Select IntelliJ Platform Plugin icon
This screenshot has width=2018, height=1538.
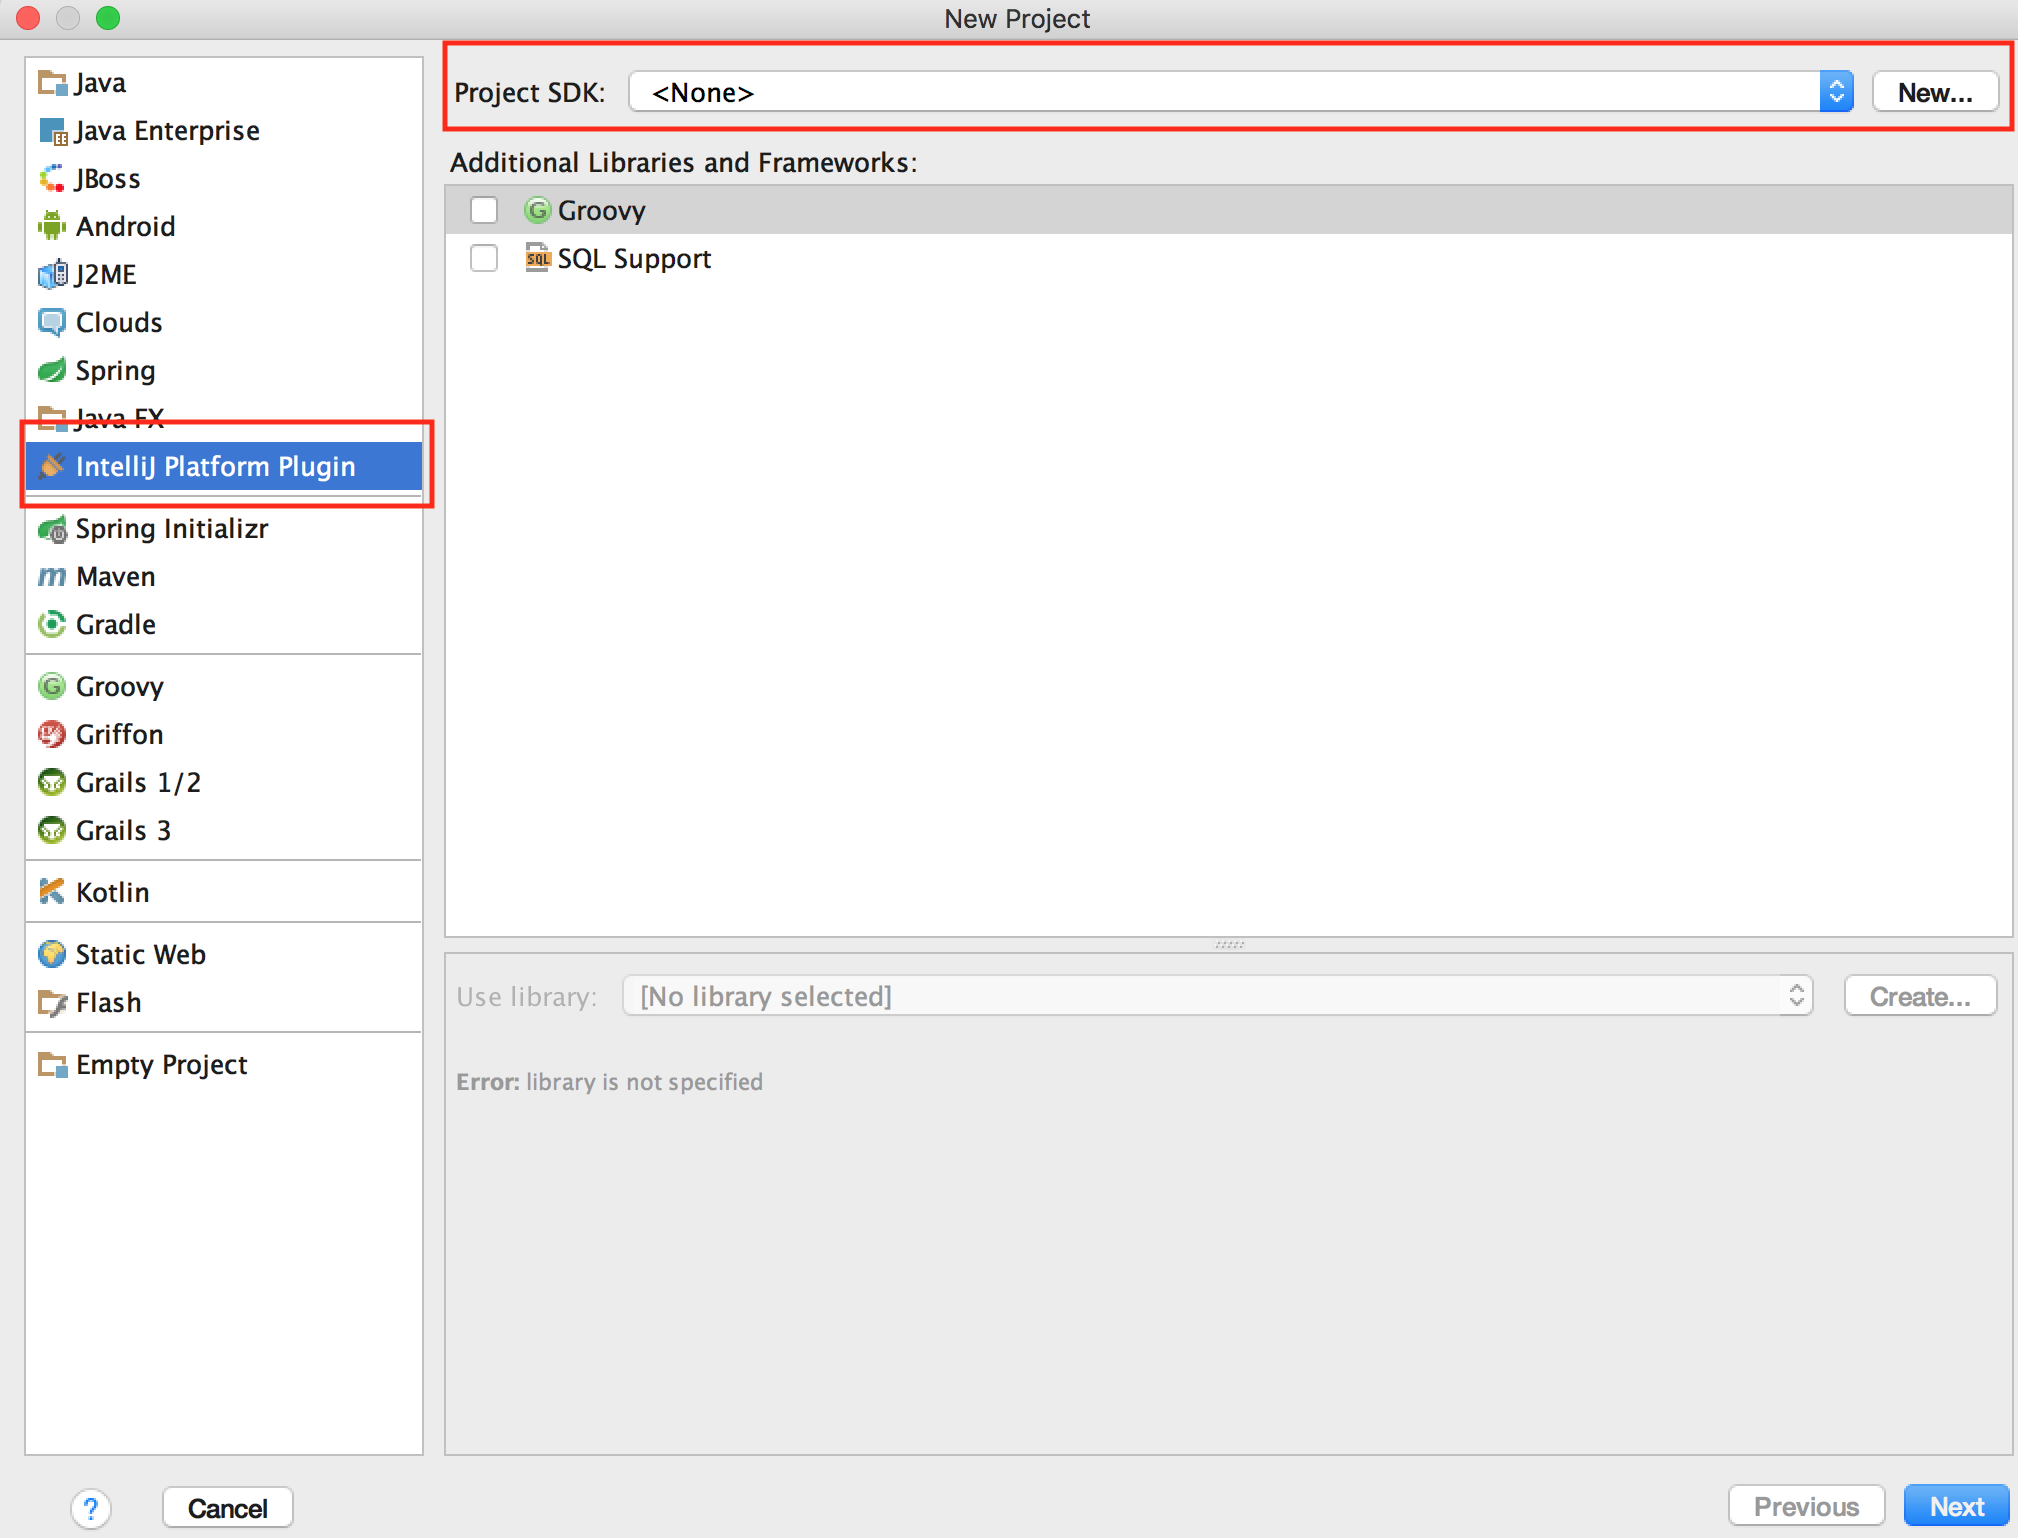click(x=52, y=466)
